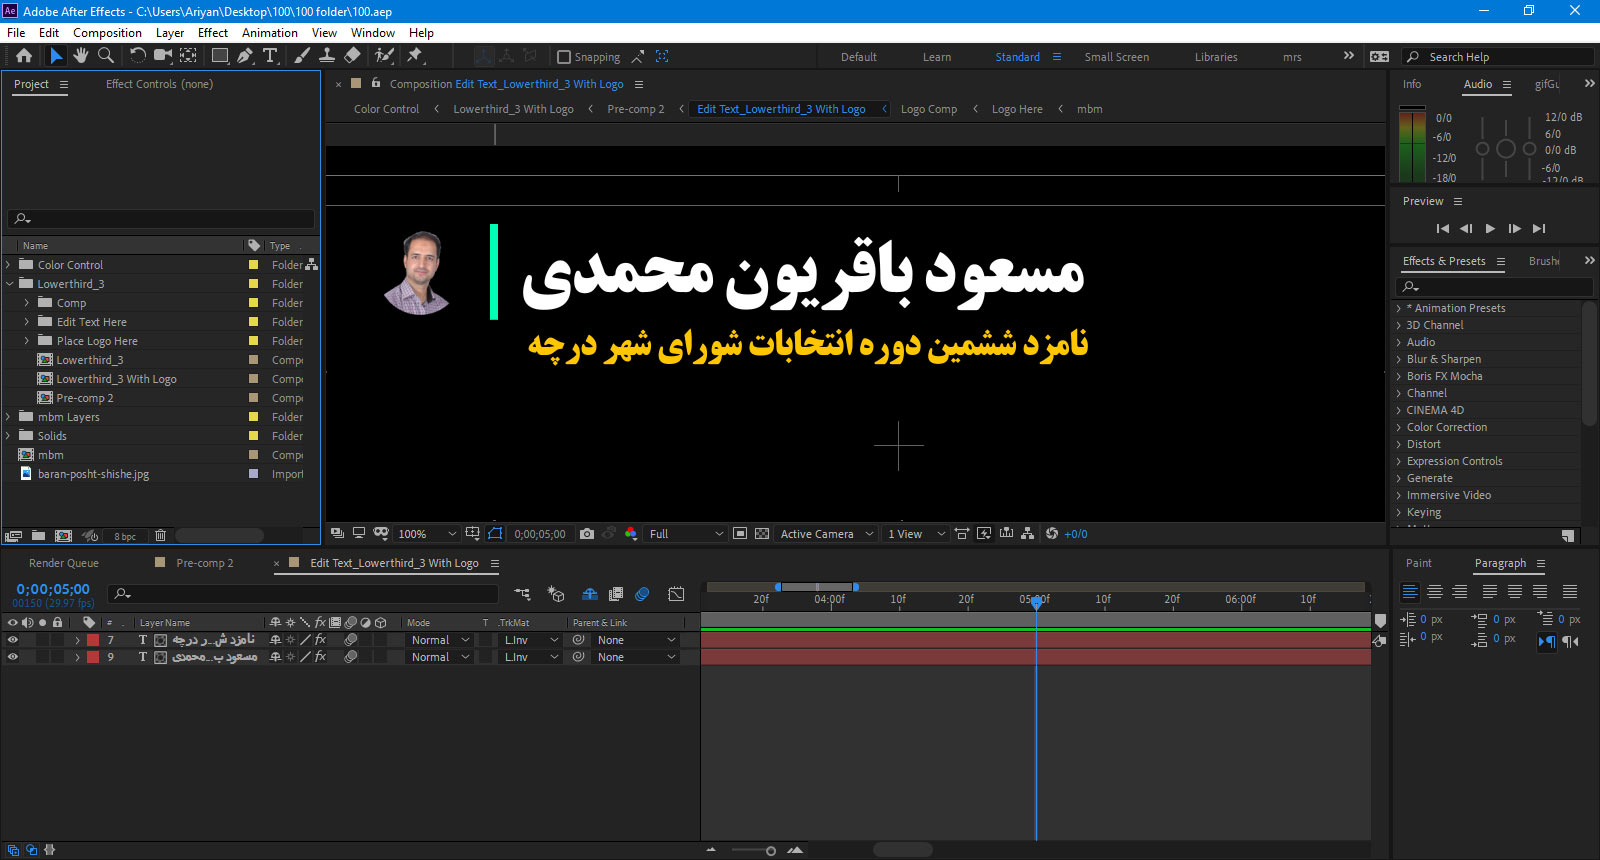Toggle Pixel Aspect Ratio Correction button

point(962,534)
